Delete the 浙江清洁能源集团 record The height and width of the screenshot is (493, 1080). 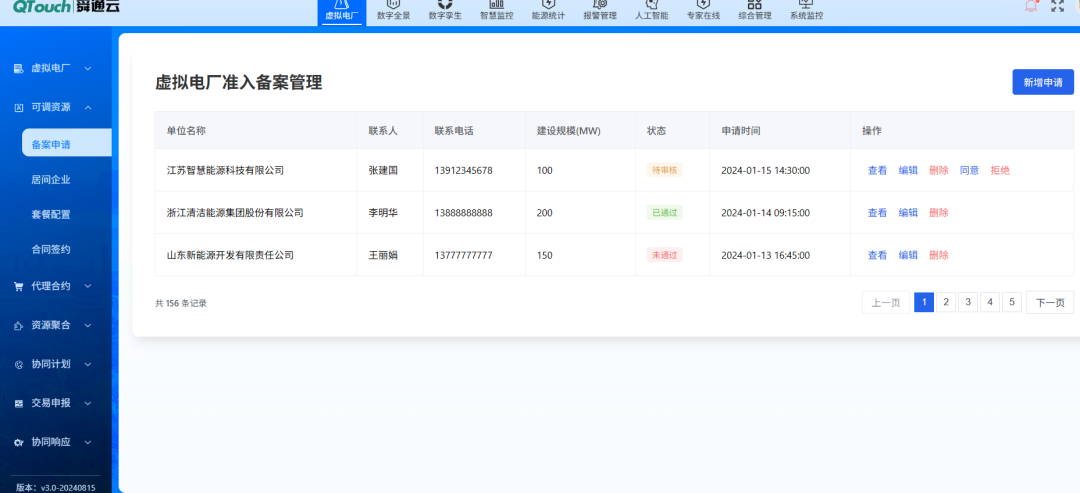click(x=938, y=213)
